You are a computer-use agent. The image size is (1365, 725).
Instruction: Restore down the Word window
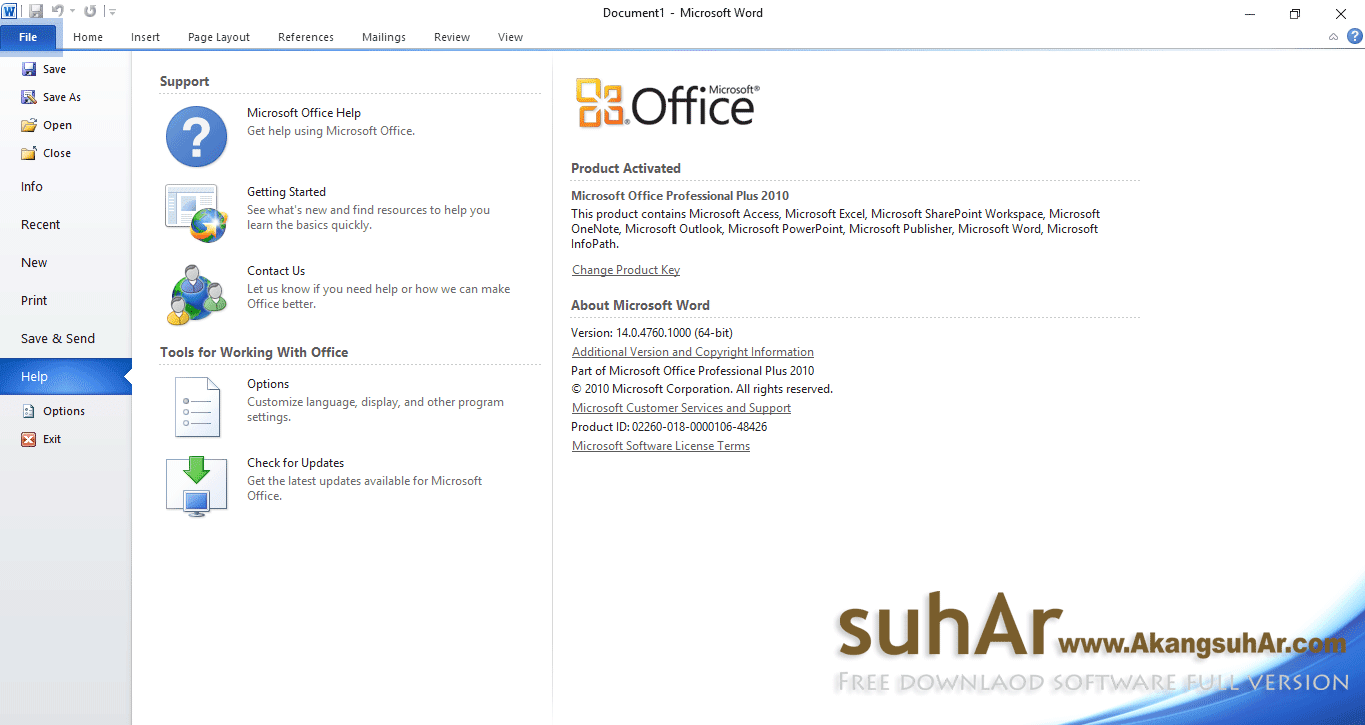(x=1295, y=13)
